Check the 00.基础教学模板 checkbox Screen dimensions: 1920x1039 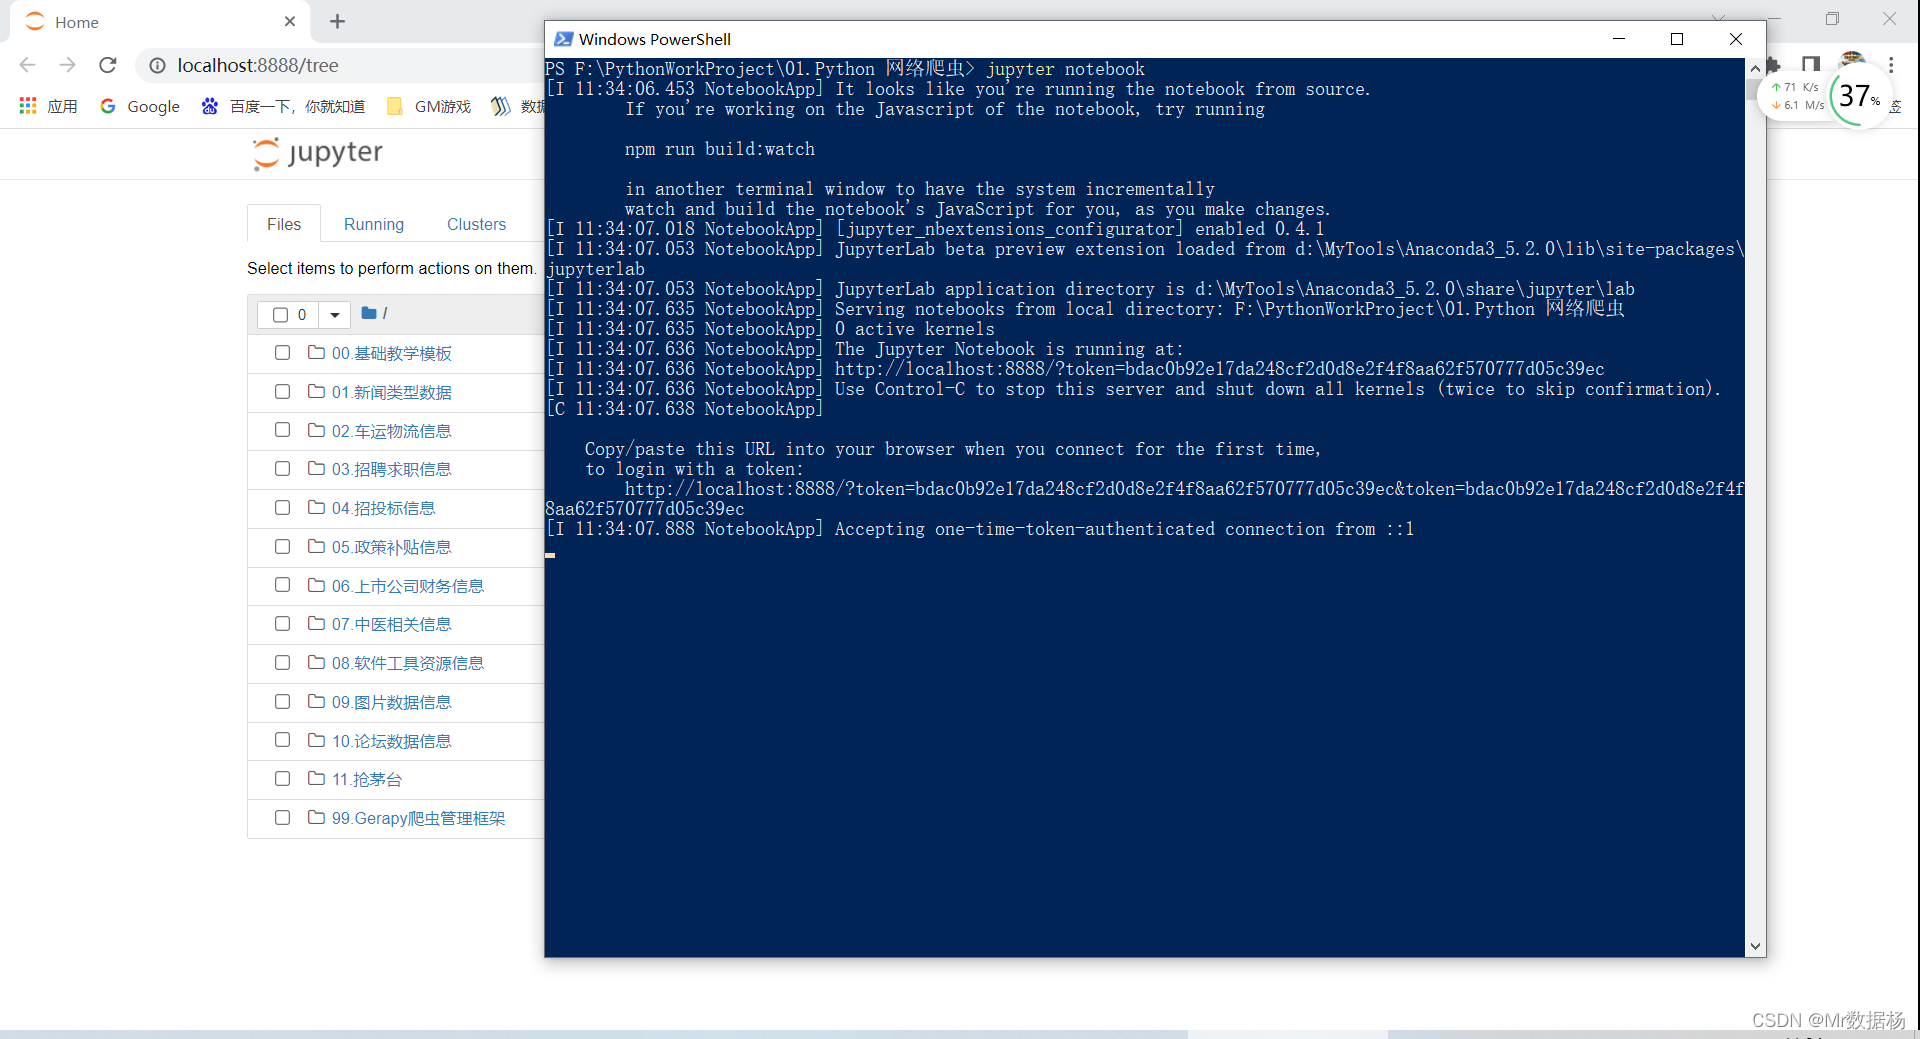pos(283,353)
